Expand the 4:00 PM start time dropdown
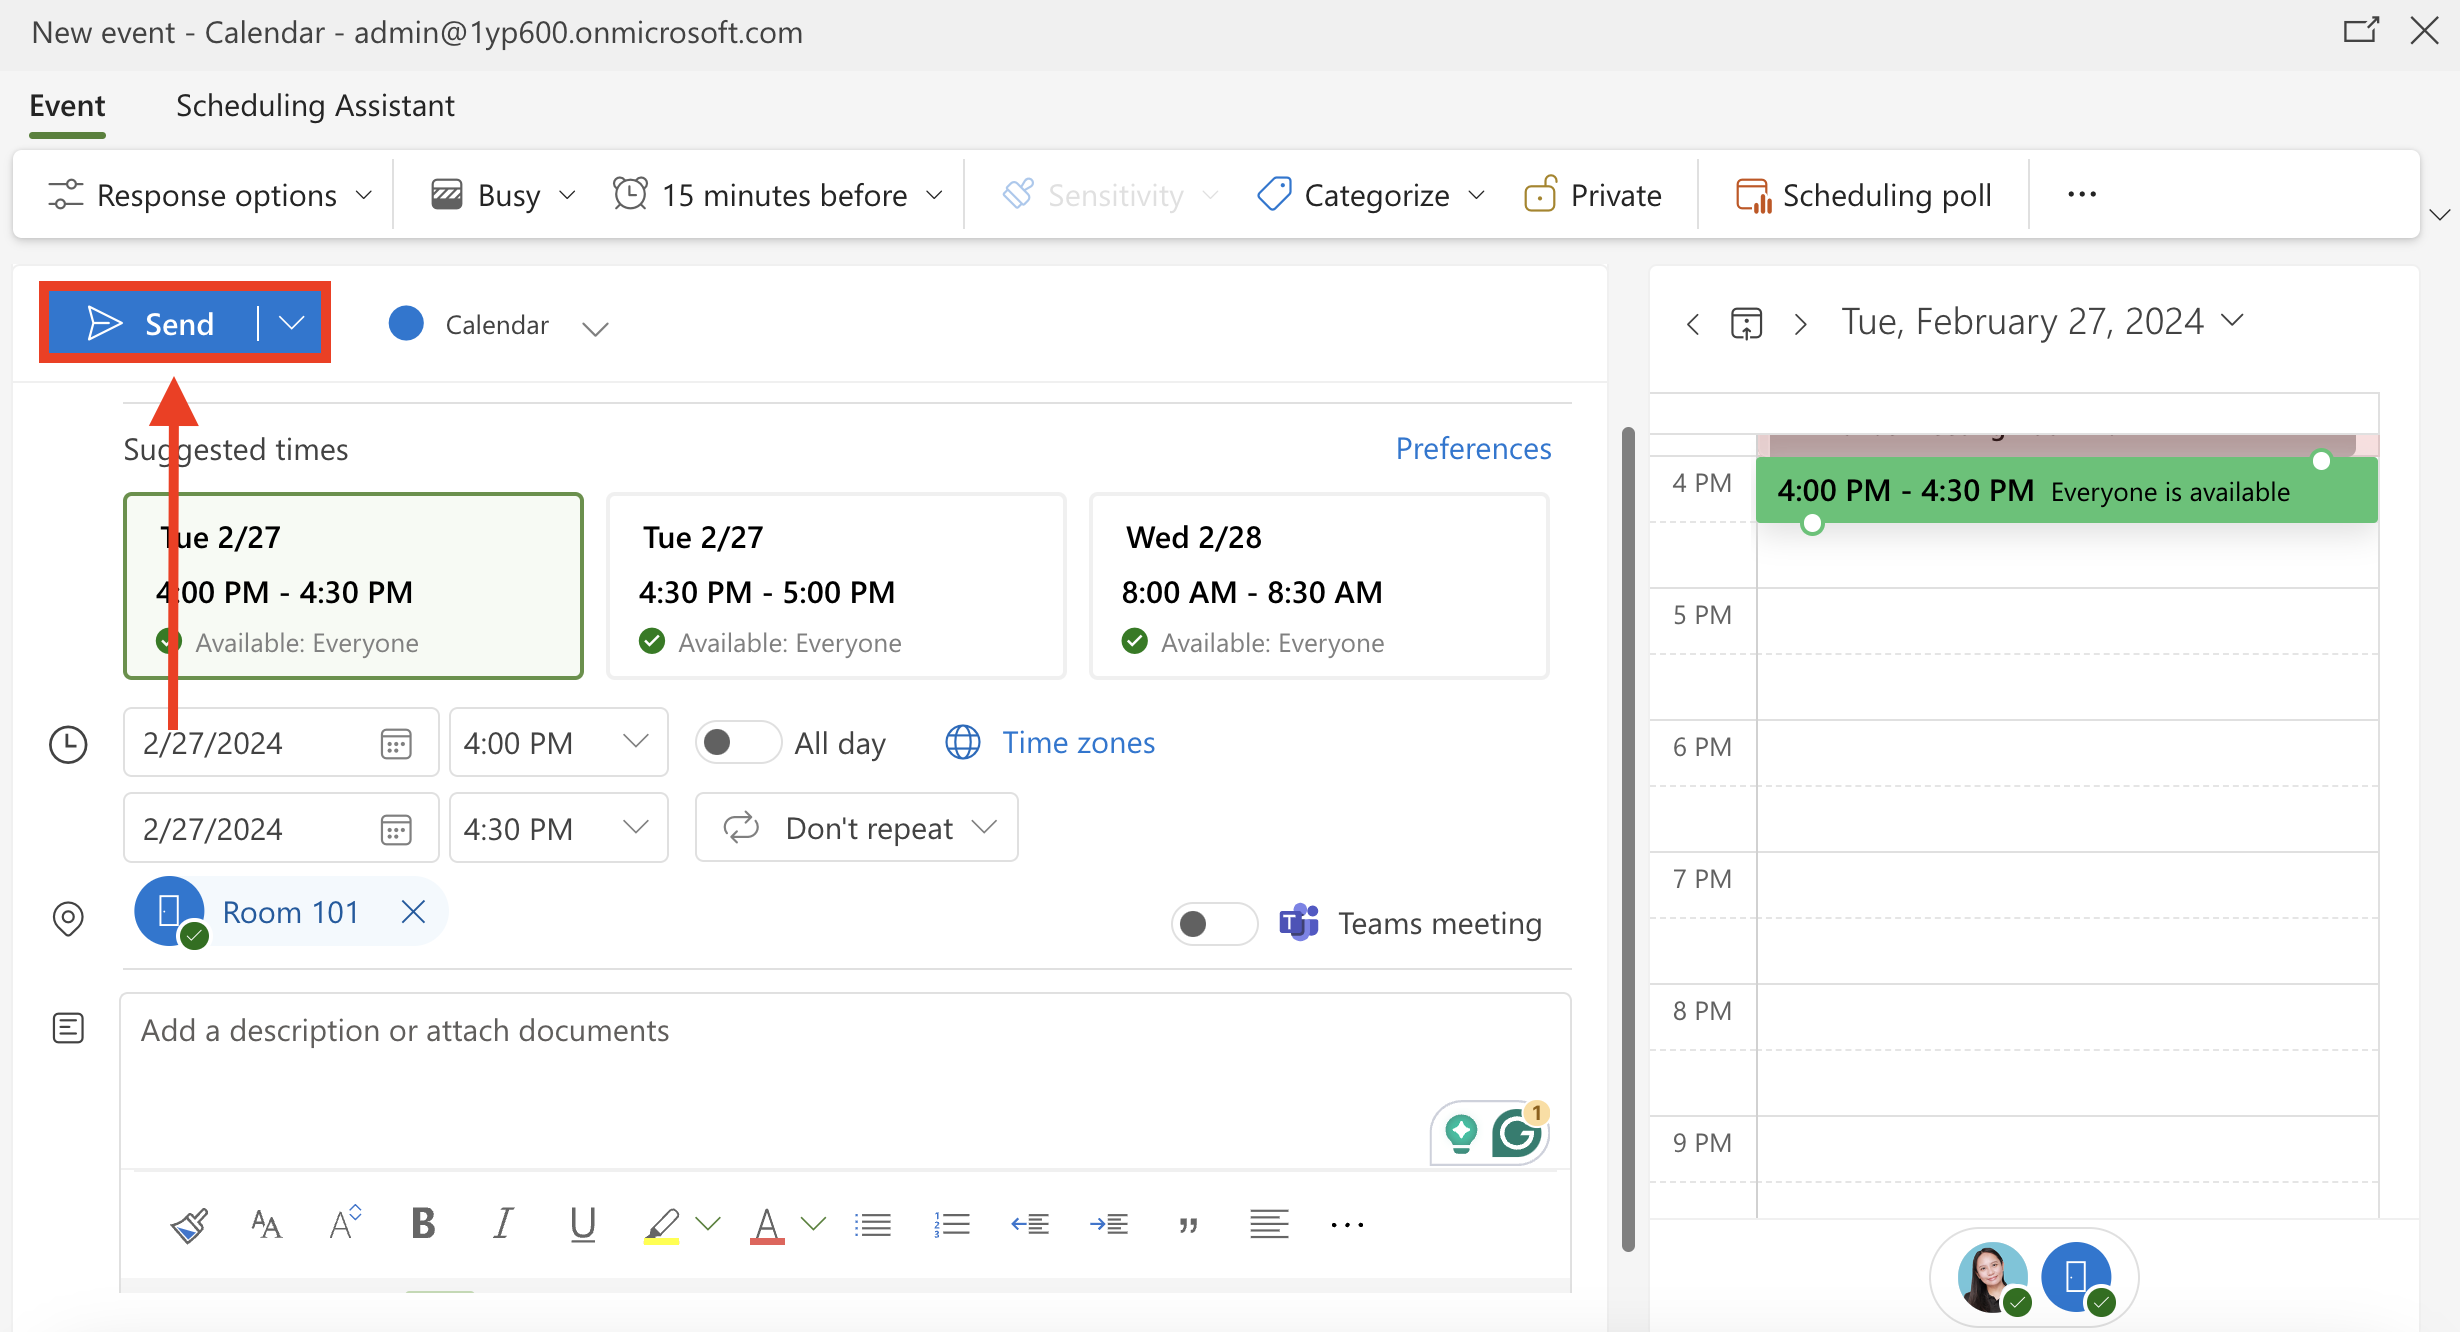 coord(636,742)
